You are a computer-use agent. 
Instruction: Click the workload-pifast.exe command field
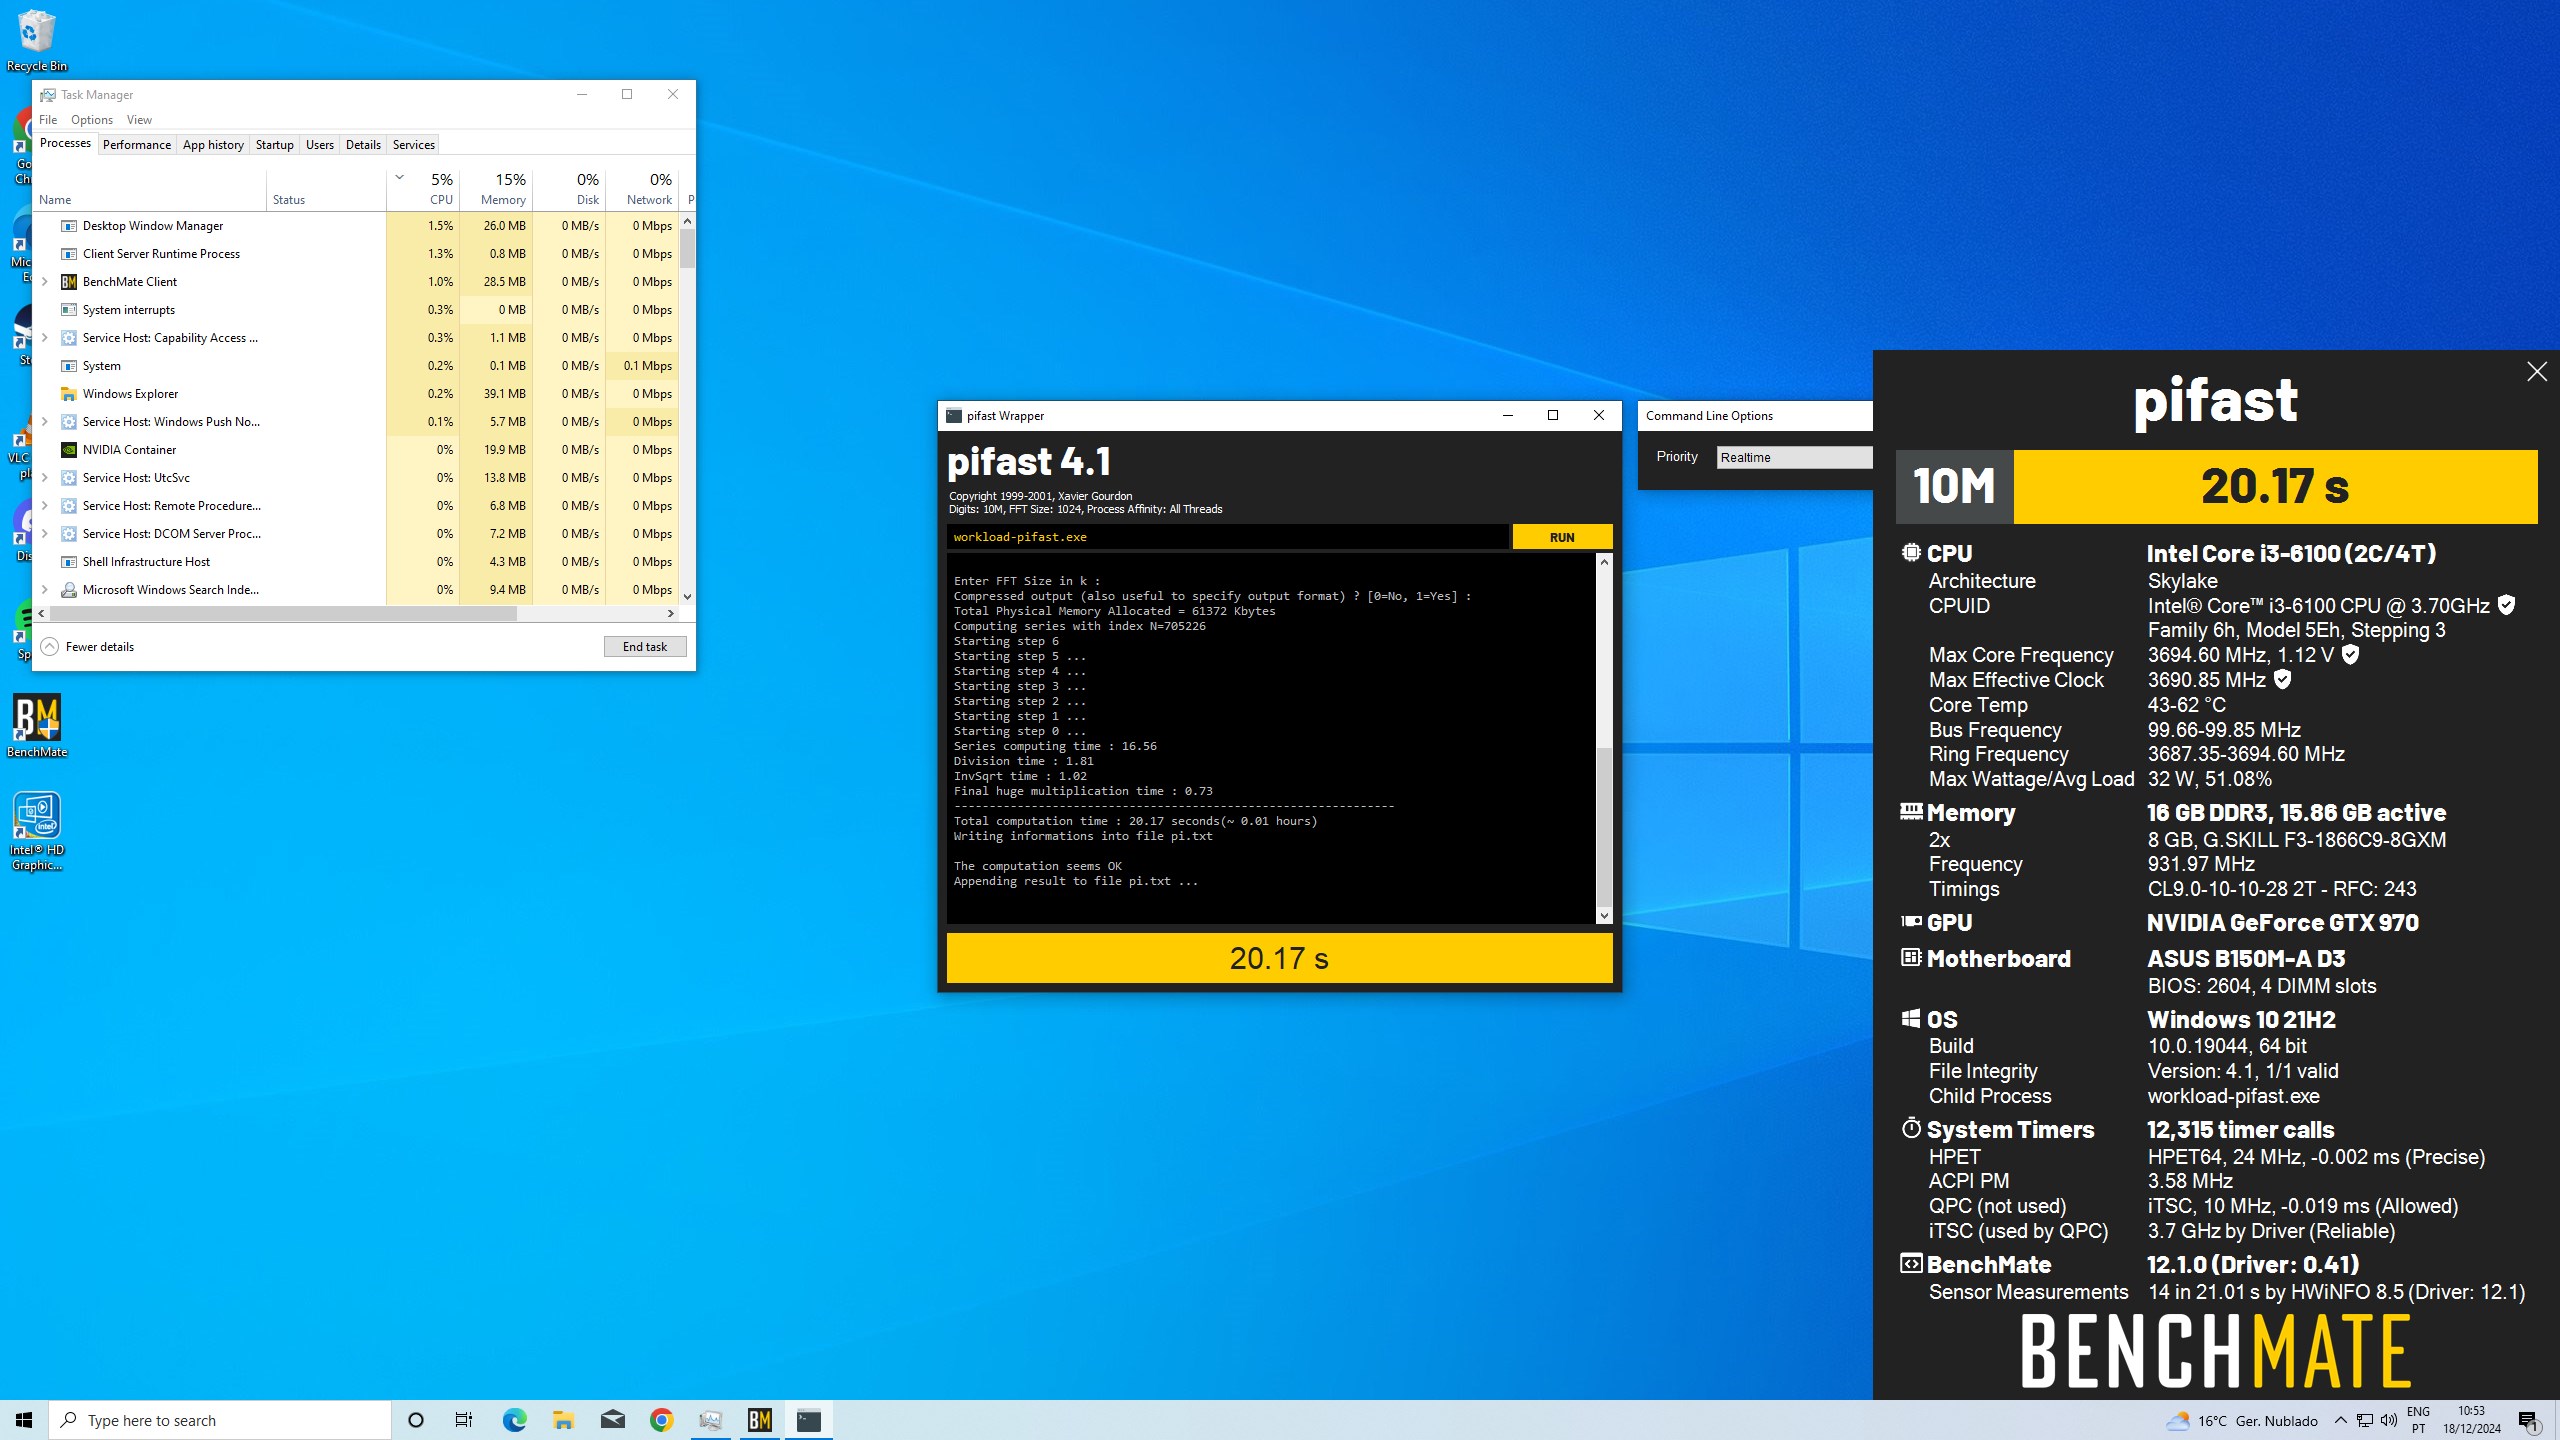click(x=1227, y=537)
